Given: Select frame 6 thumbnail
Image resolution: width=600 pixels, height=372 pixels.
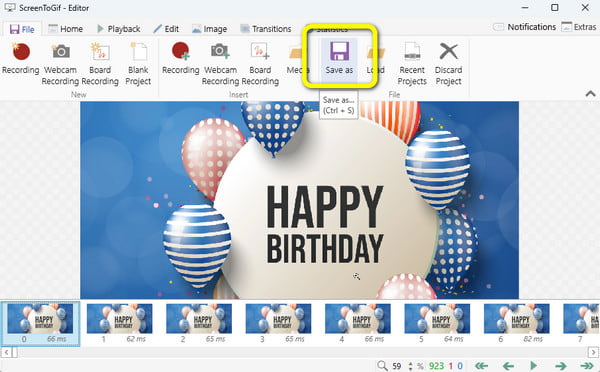Looking at the screenshot, I should [x=517, y=324].
